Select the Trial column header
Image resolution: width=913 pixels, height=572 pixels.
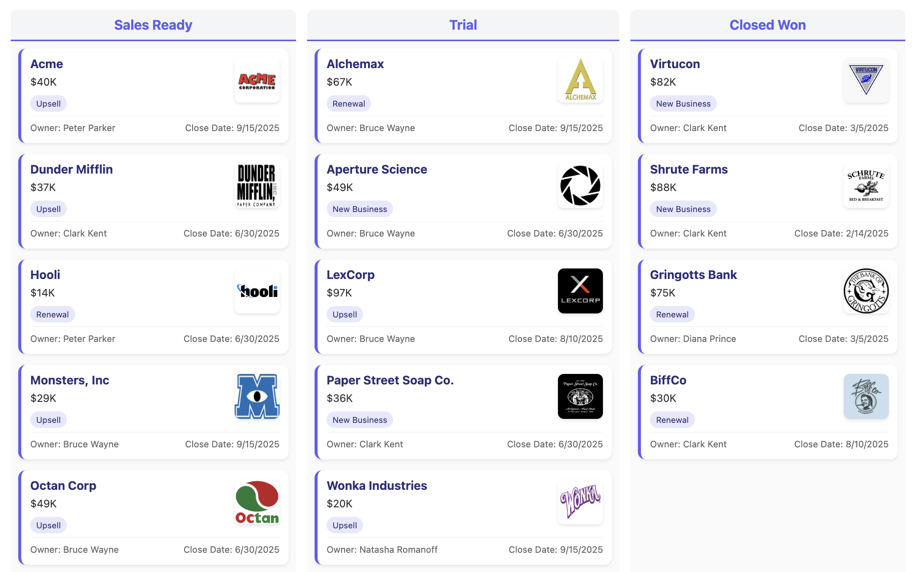[x=463, y=25]
